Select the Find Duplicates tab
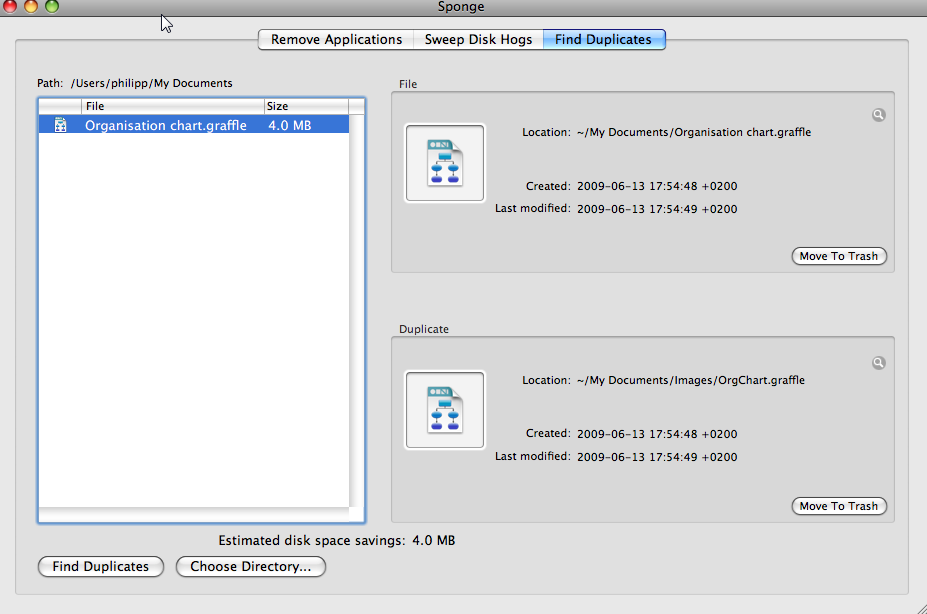 pos(604,40)
